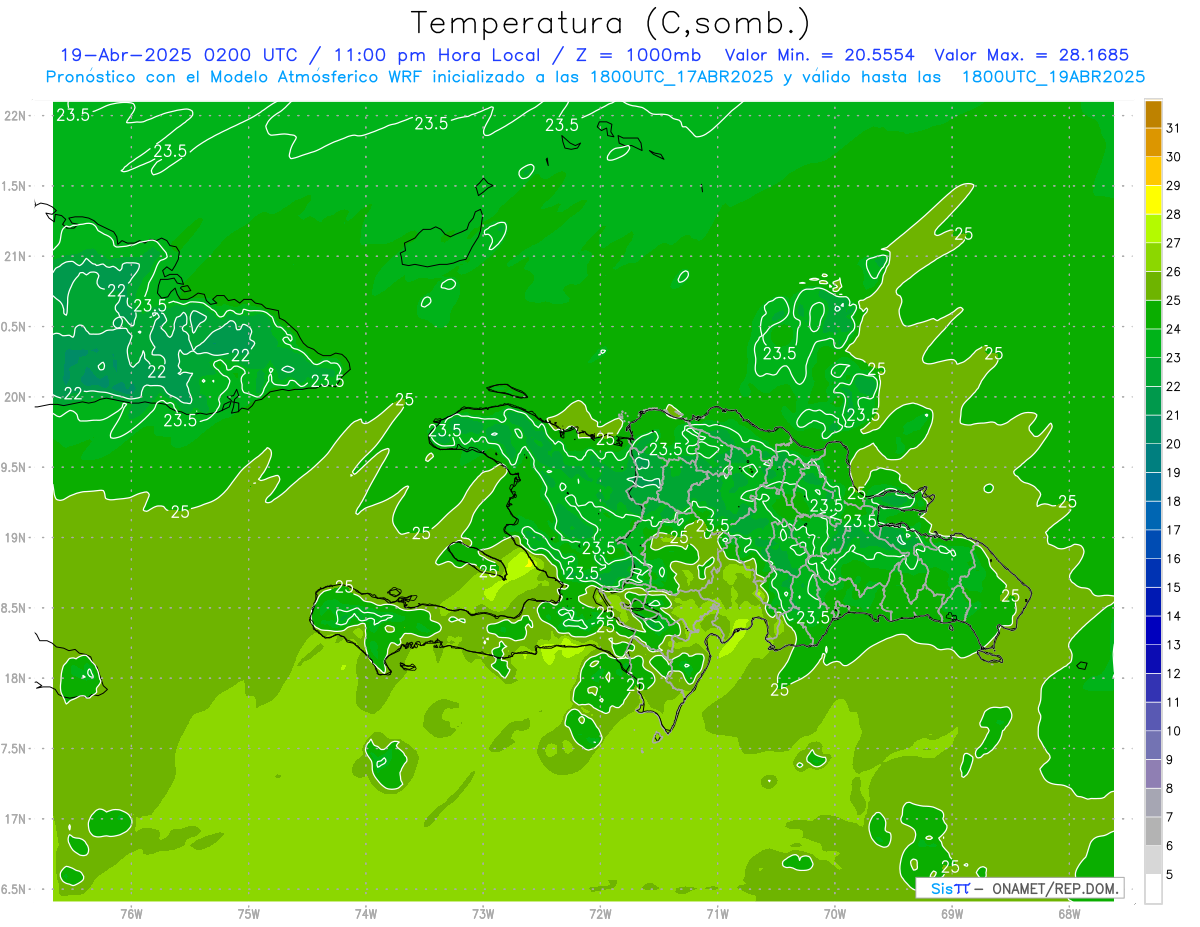Pick the yellow swatch between 28 and 29
Image resolution: width=1200 pixels, height=927 pixels.
1153,200
